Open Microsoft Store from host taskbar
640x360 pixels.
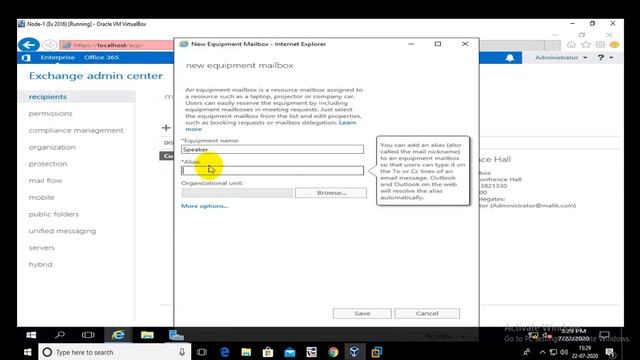coord(268,352)
